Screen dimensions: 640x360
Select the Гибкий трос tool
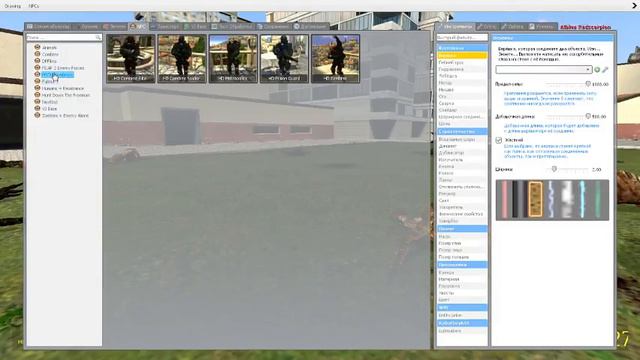[462, 62]
